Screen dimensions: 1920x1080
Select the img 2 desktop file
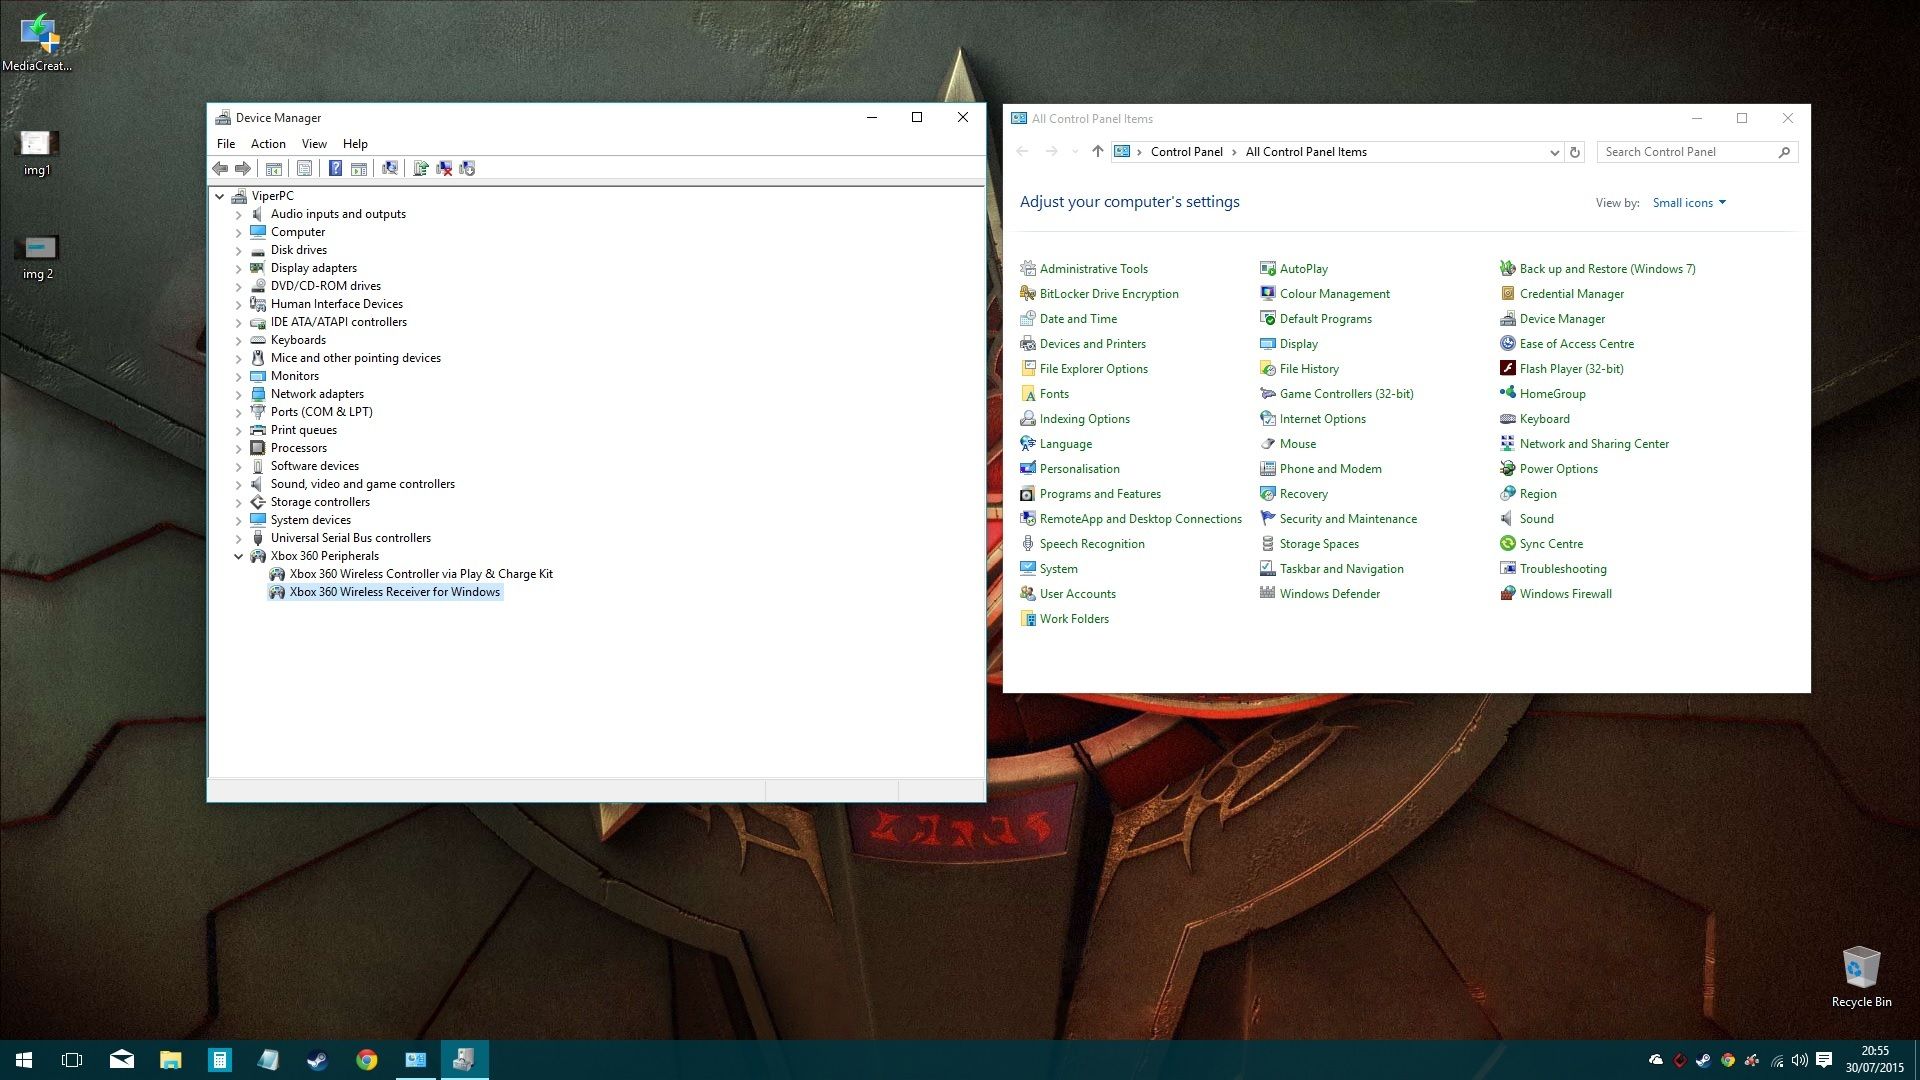click(x=38, y=257)
